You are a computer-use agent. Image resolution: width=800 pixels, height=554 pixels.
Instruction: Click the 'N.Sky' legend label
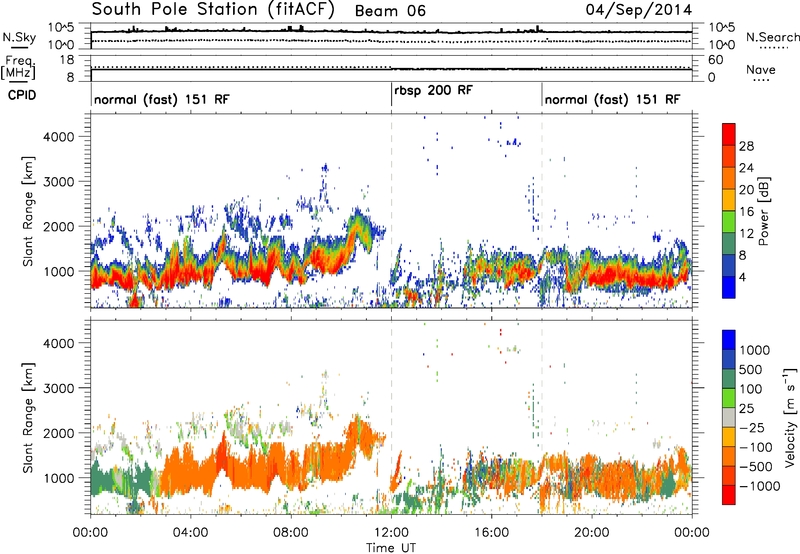point(19,37)
